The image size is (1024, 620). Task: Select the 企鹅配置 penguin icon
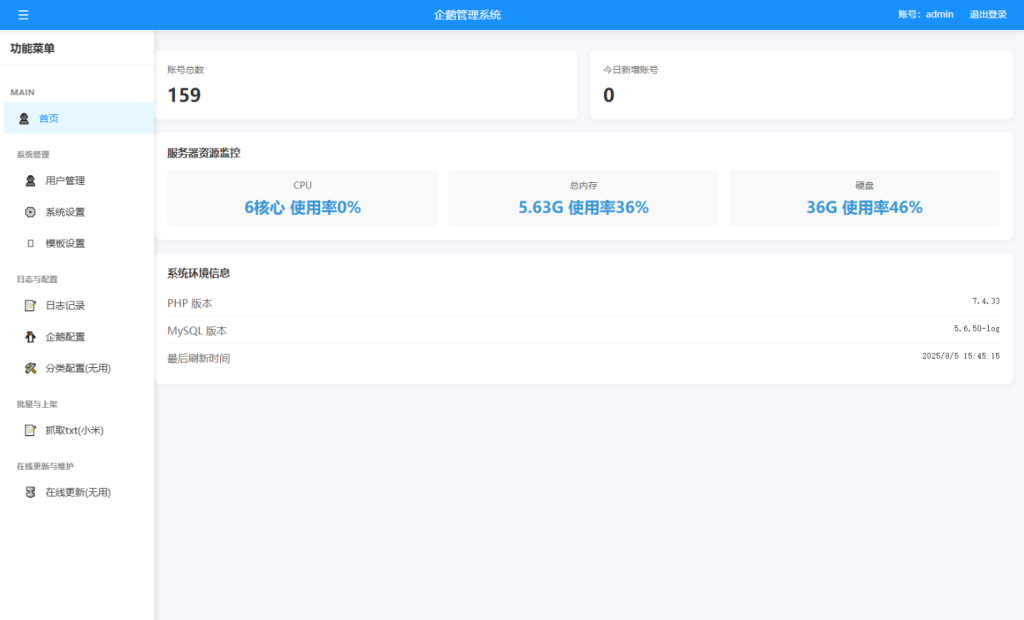coord(28,336)
